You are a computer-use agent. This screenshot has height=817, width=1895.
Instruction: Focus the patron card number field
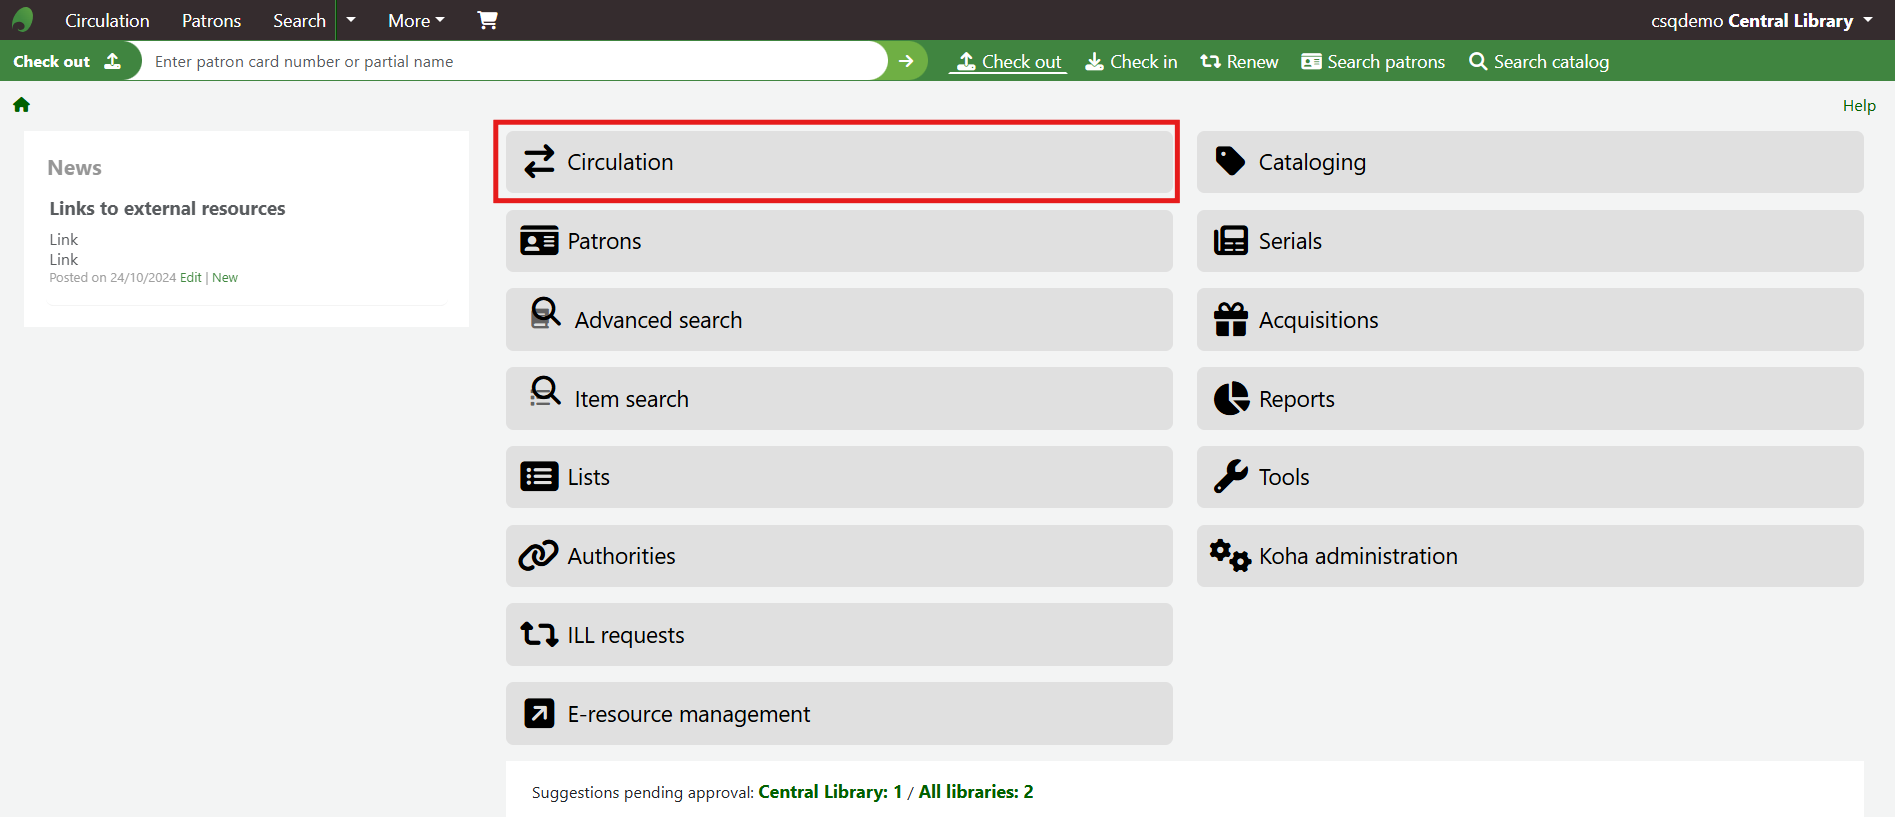510,62
